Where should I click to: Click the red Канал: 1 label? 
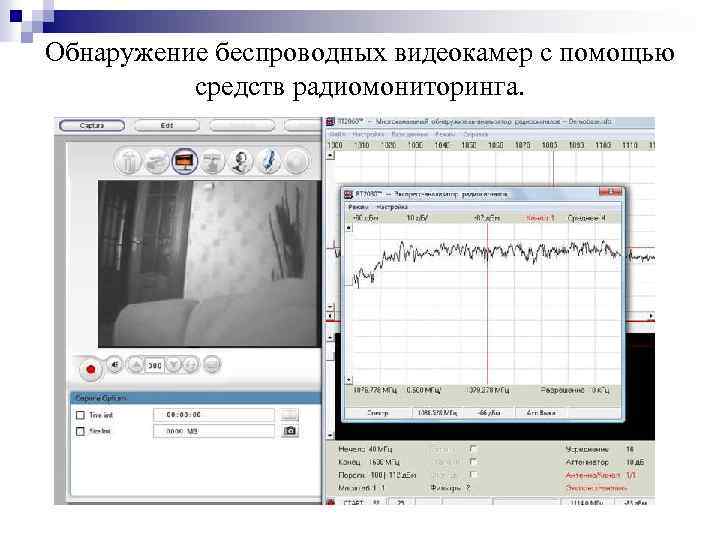pyautogui.click(x=540, y=218)
